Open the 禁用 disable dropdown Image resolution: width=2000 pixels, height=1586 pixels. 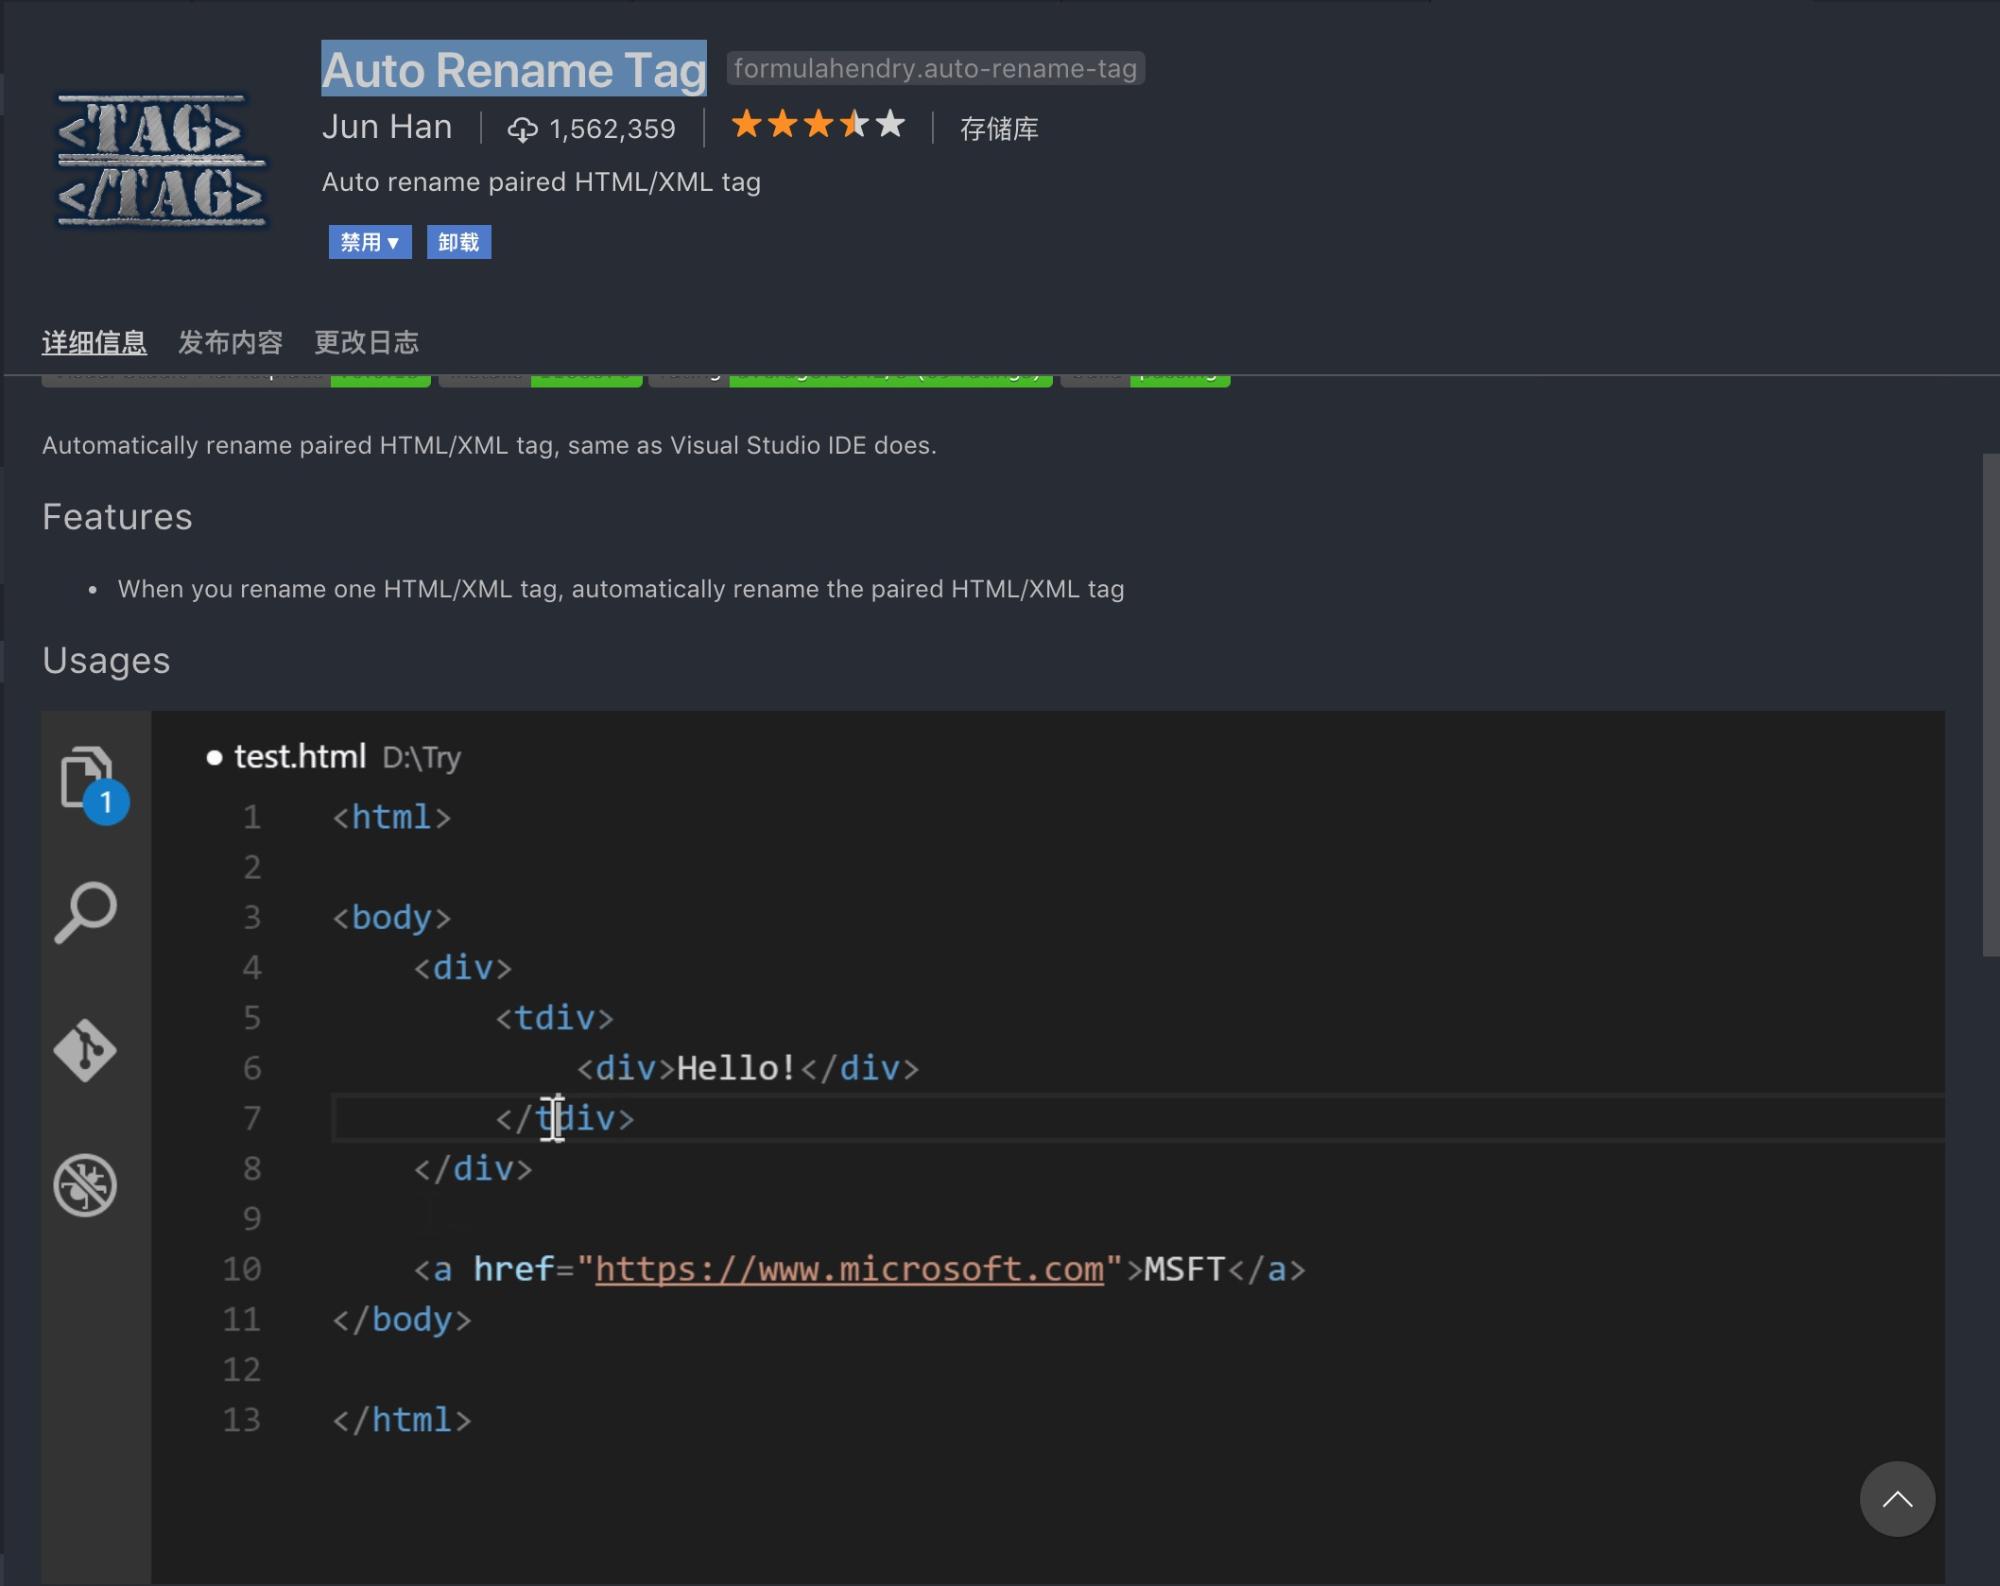370,242
